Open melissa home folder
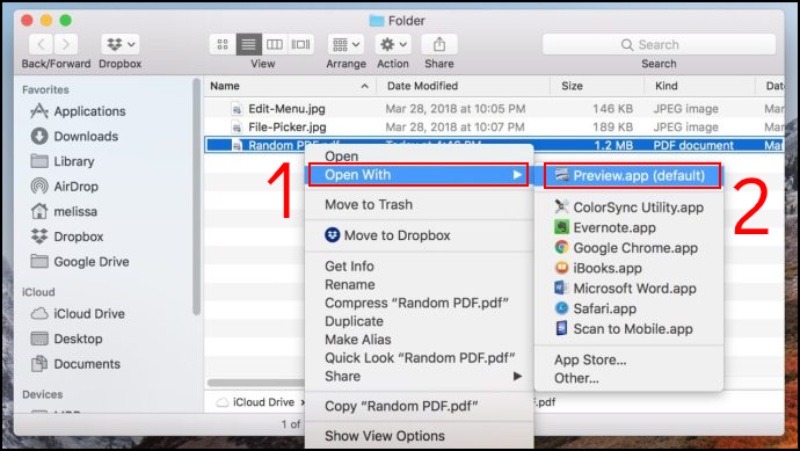800x451 pixels. (64, 211)
